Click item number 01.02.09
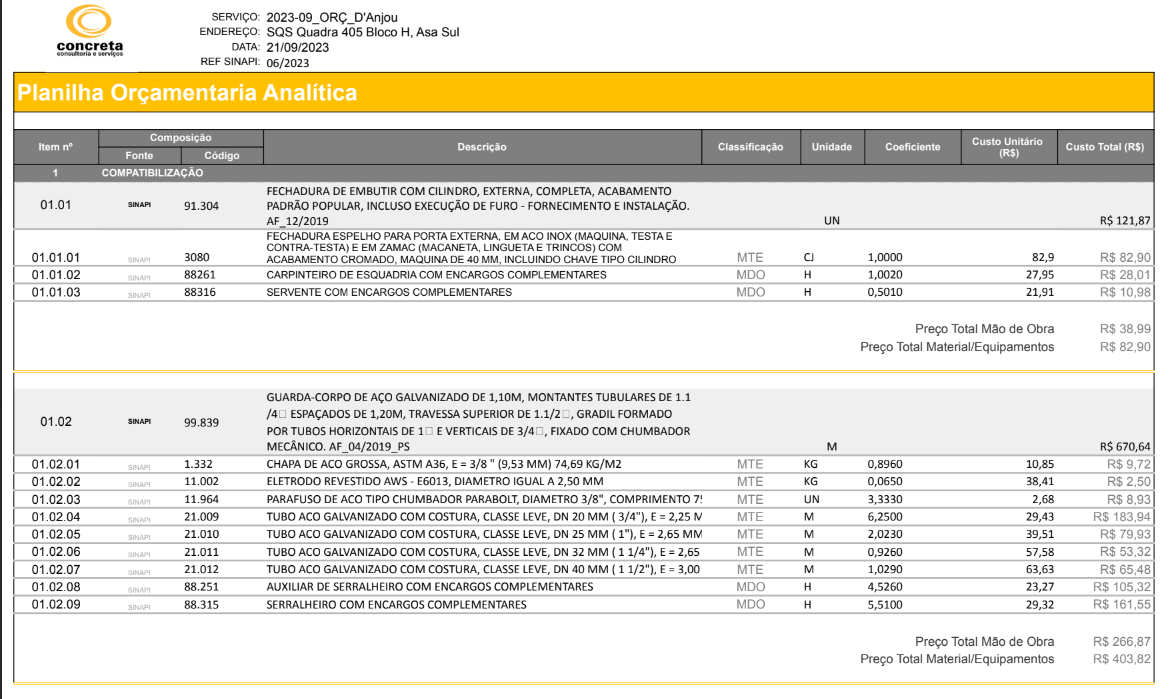 [56, 605]
